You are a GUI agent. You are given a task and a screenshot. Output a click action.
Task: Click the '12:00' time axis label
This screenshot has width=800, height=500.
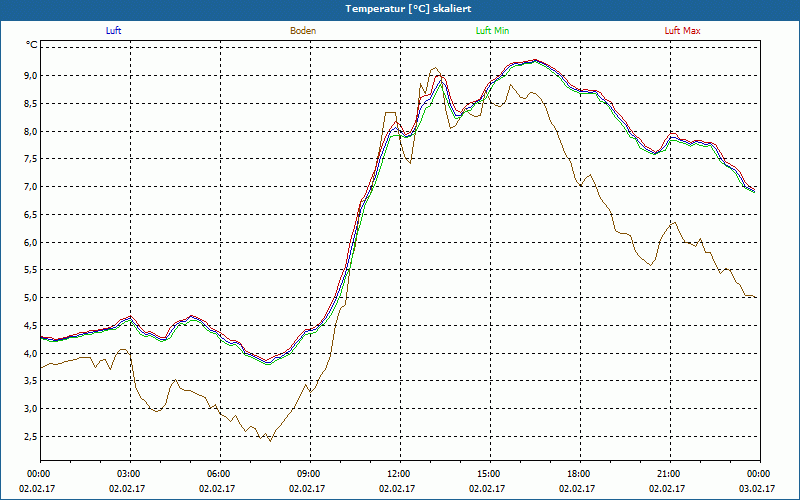pyautogui.click(x=397, y=474)
